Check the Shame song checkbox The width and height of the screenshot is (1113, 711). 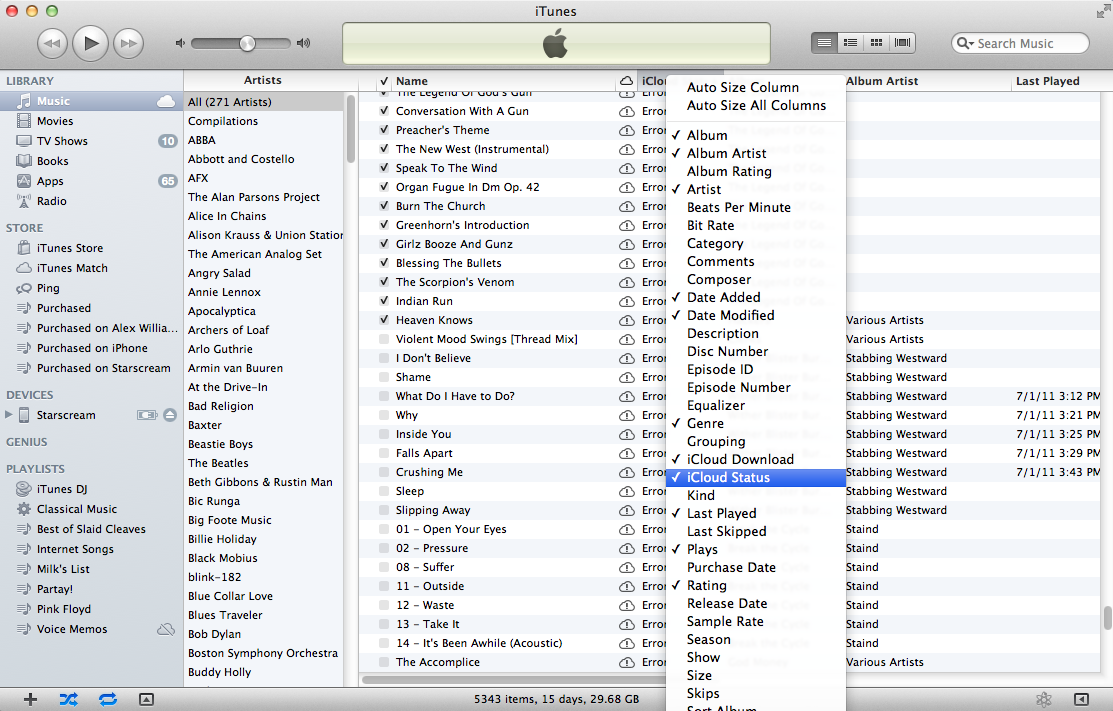tap(384, 377)
